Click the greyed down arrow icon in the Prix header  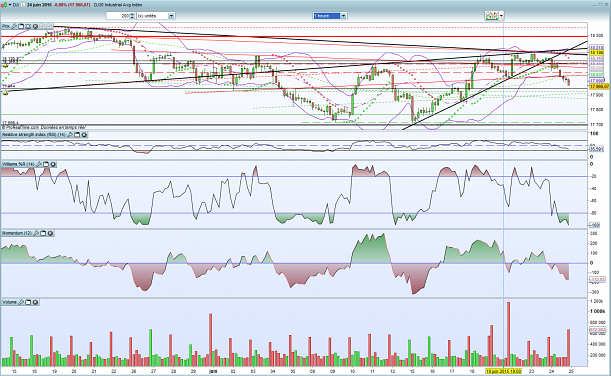pos(49,26)
